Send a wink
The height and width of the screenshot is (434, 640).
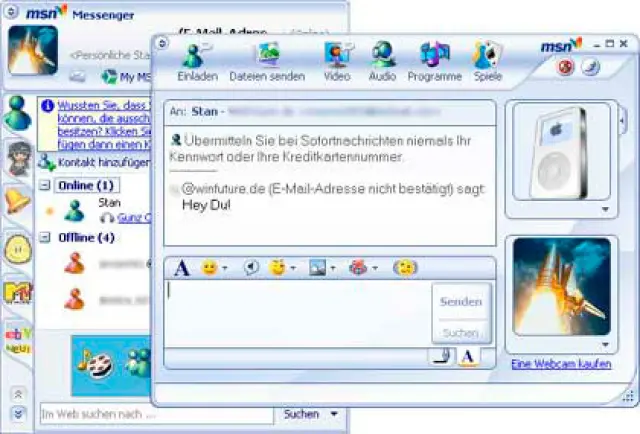tap(278, 267)
